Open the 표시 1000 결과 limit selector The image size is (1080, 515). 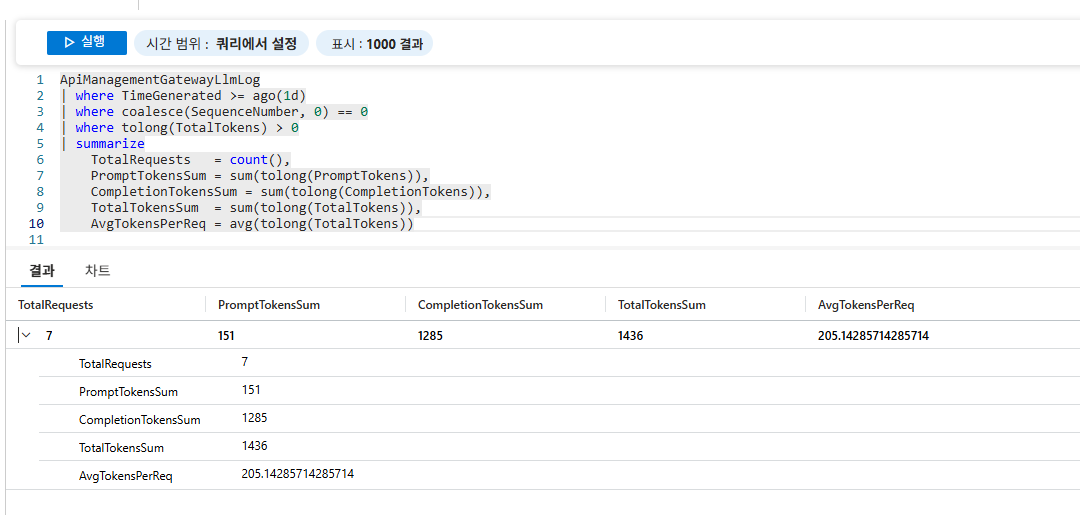point(376,44)
